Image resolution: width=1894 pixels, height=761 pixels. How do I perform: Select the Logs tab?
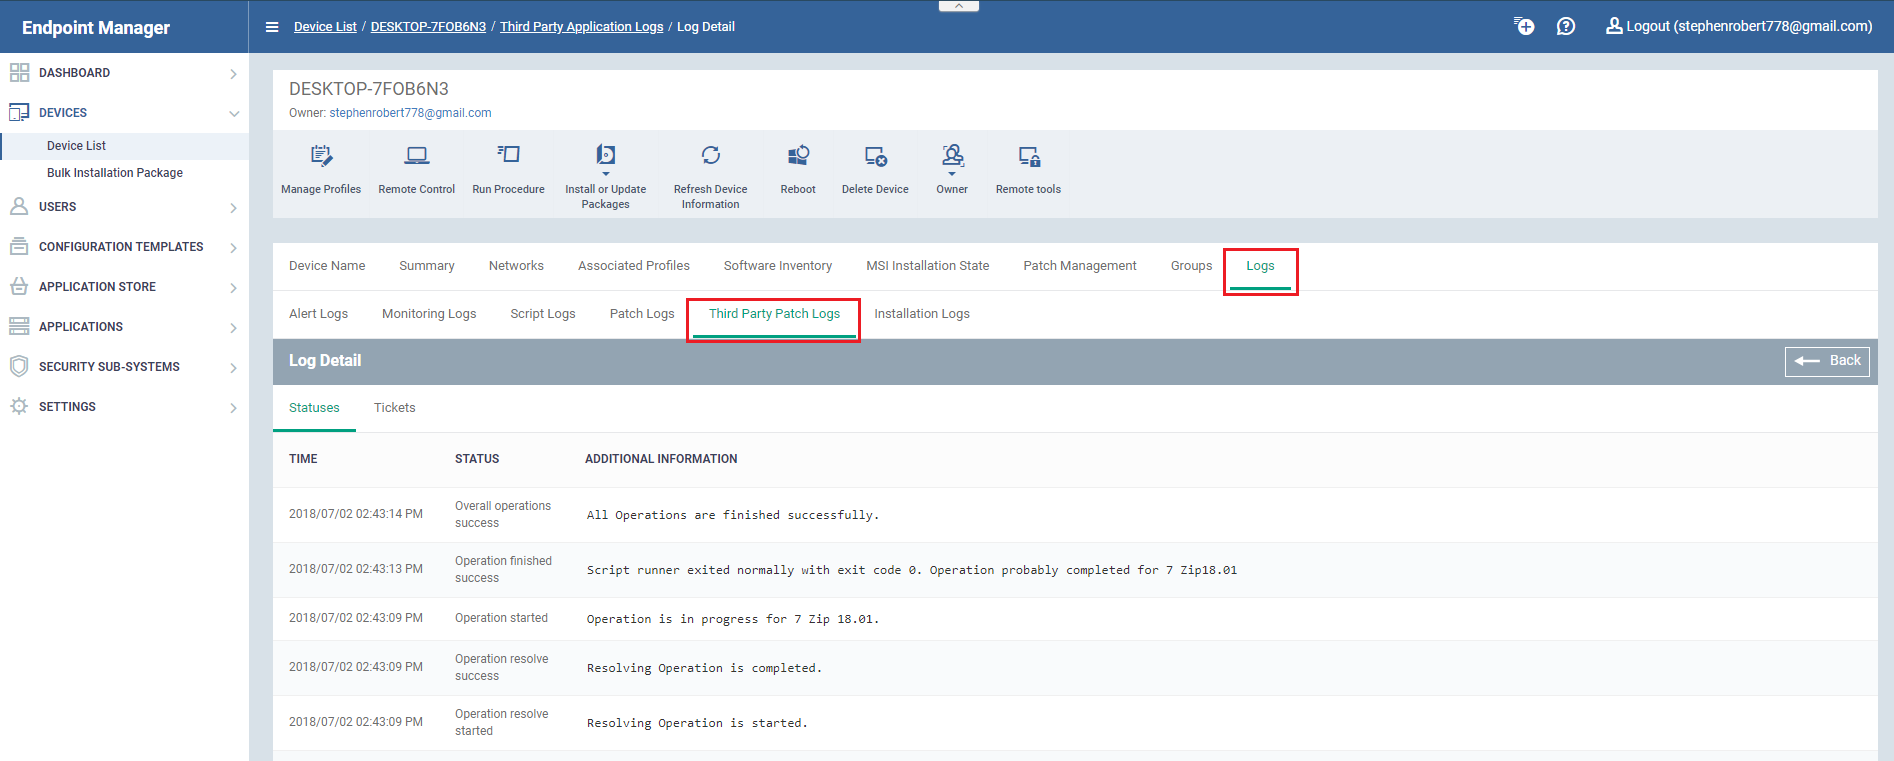[1260, 266]
